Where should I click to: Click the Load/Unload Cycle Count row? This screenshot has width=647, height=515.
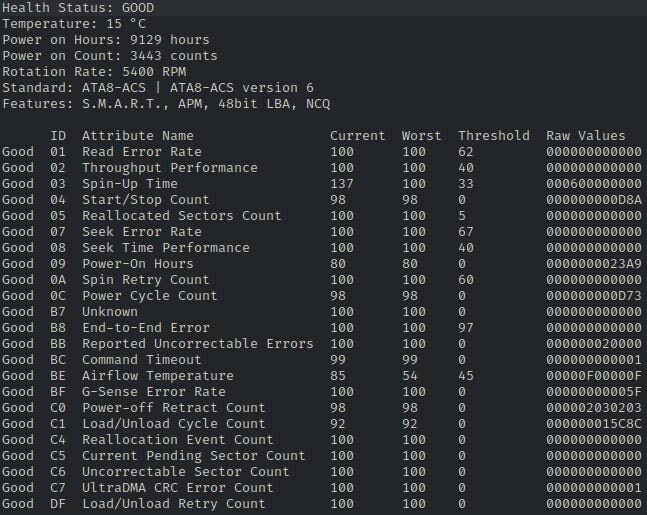[173, 424]
